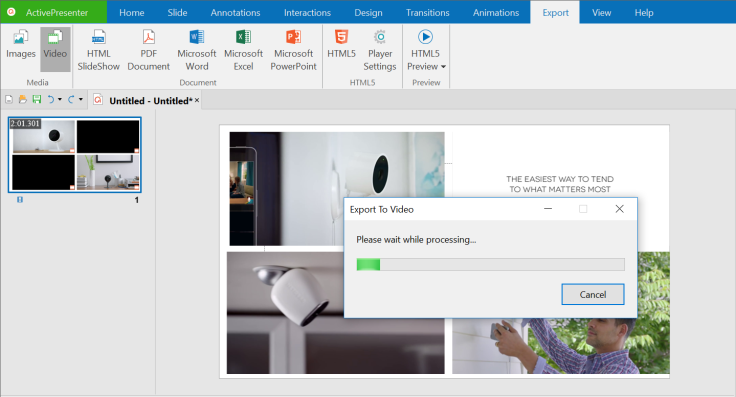Export slides as Images
736x397 pixels.
pyautogui.click(x=21, y=45)
